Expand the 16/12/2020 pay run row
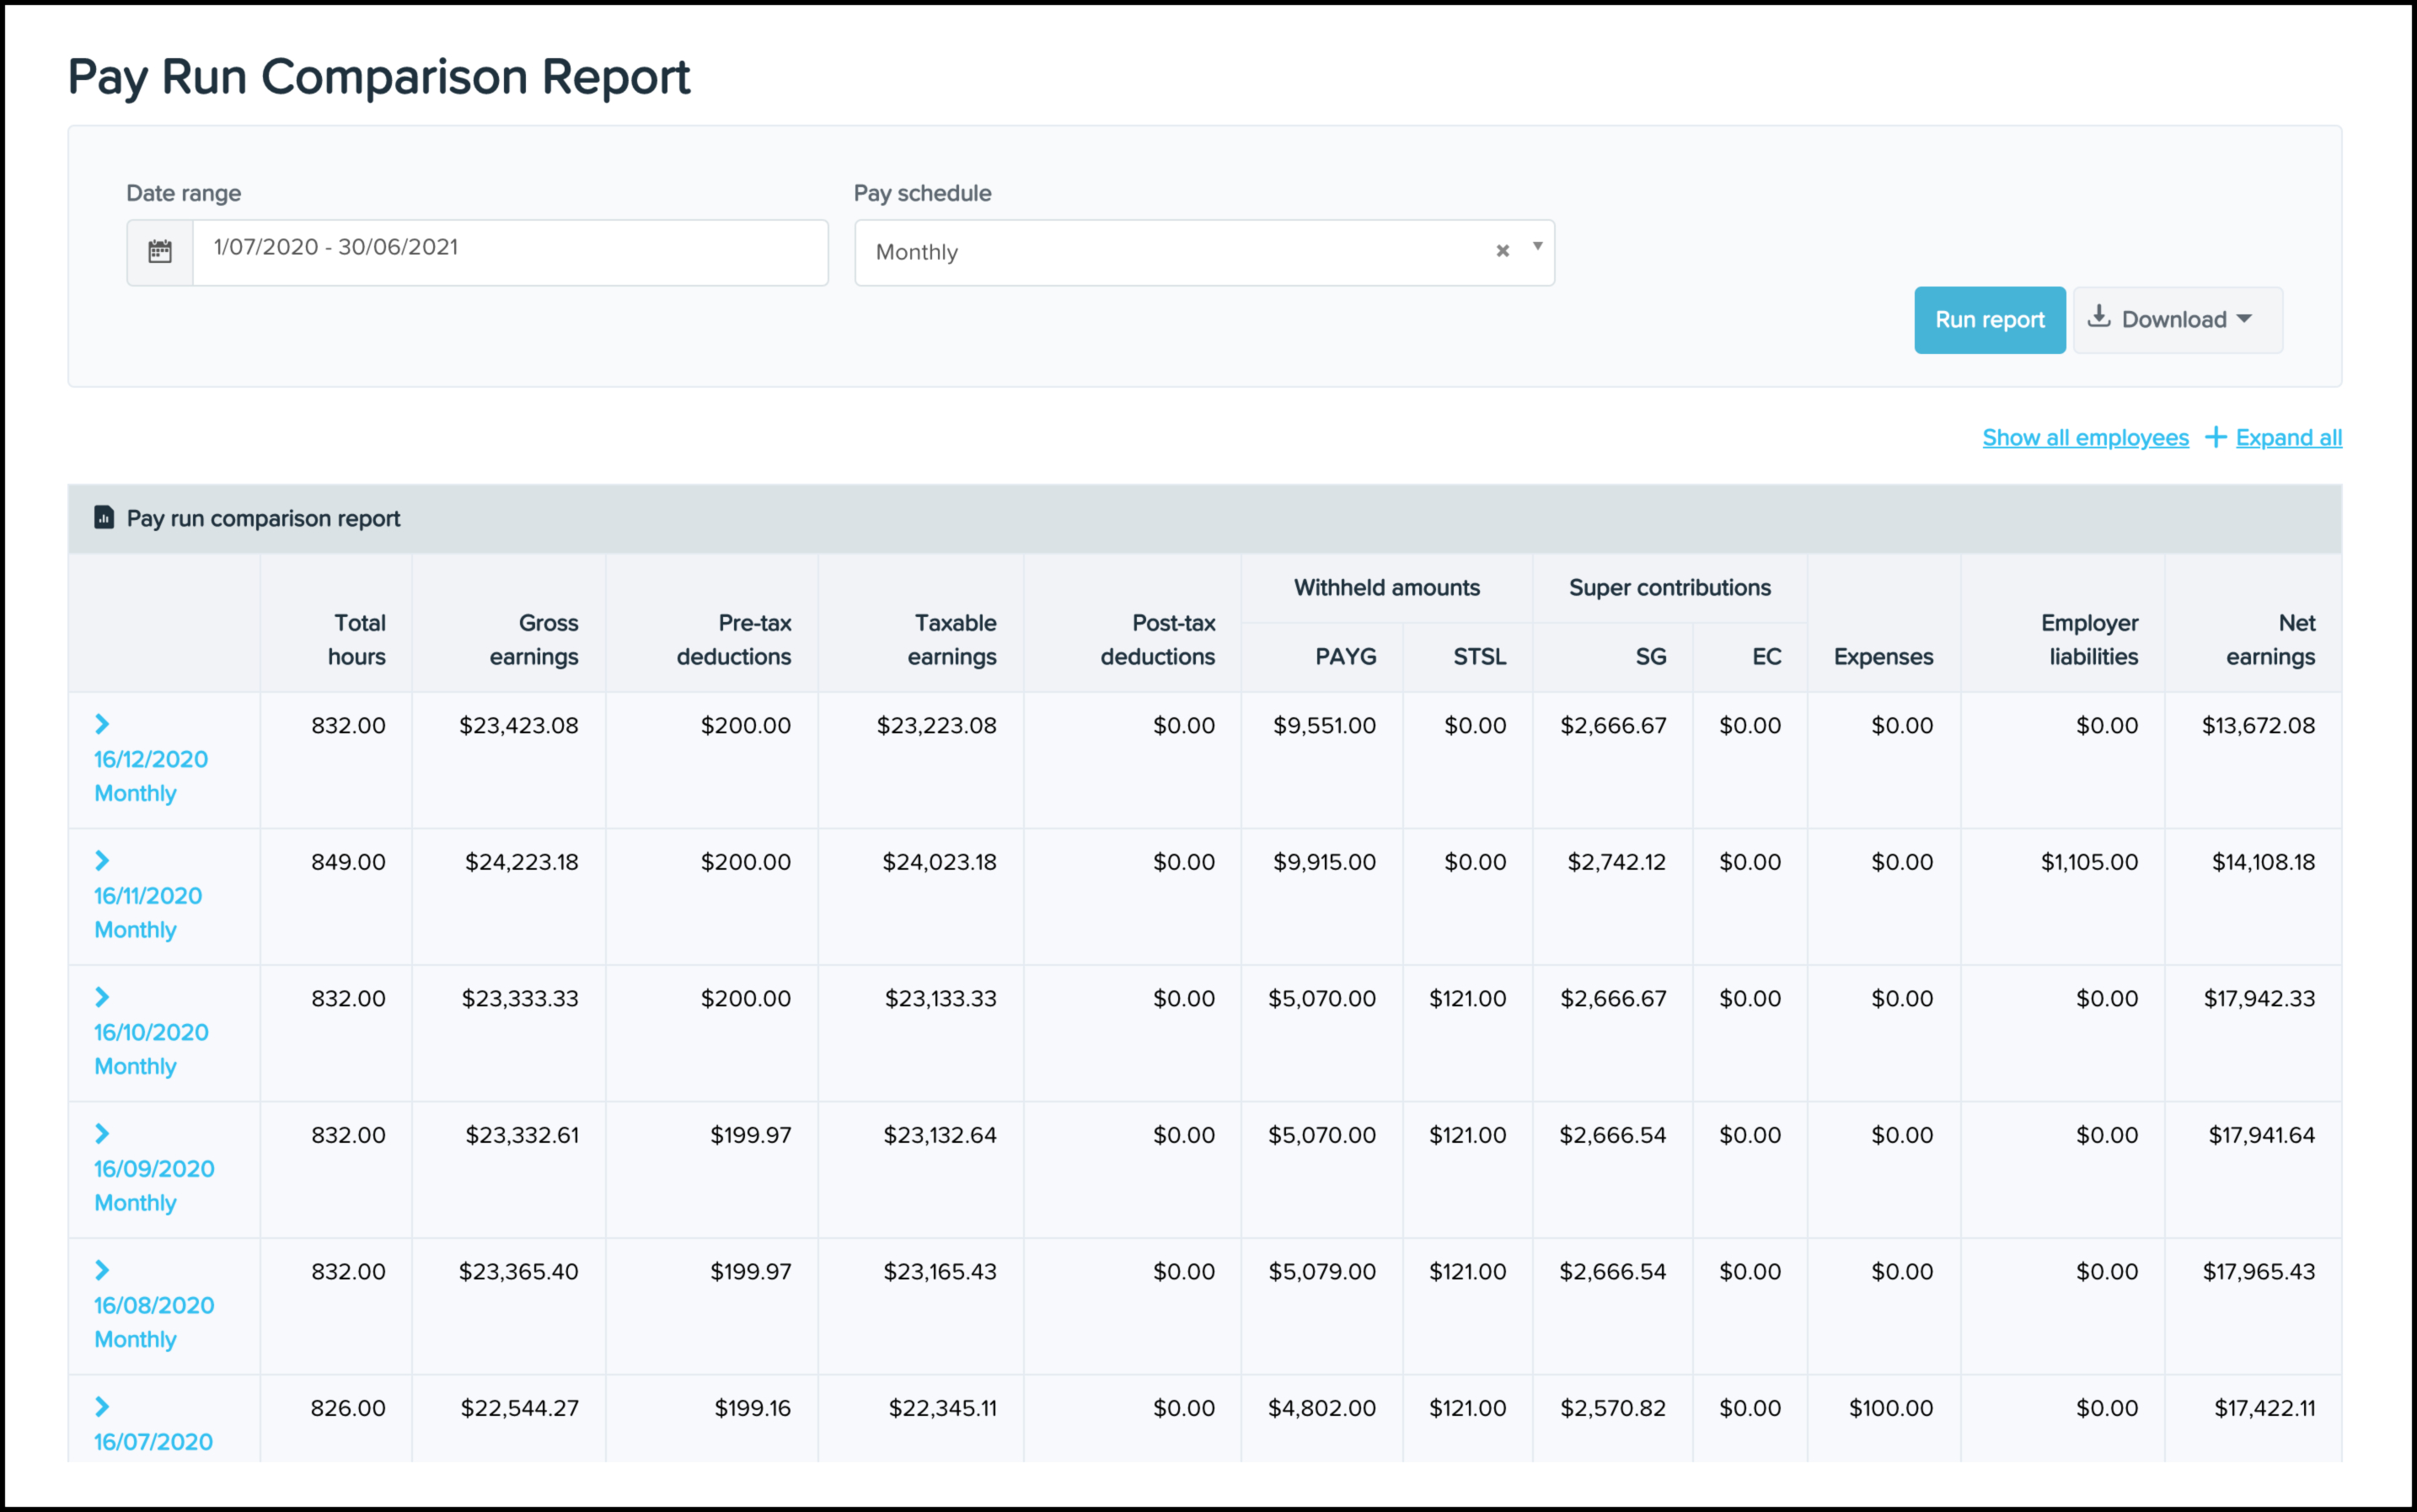This screenshot has width=2417, height=1512. (x=102, y=724)
